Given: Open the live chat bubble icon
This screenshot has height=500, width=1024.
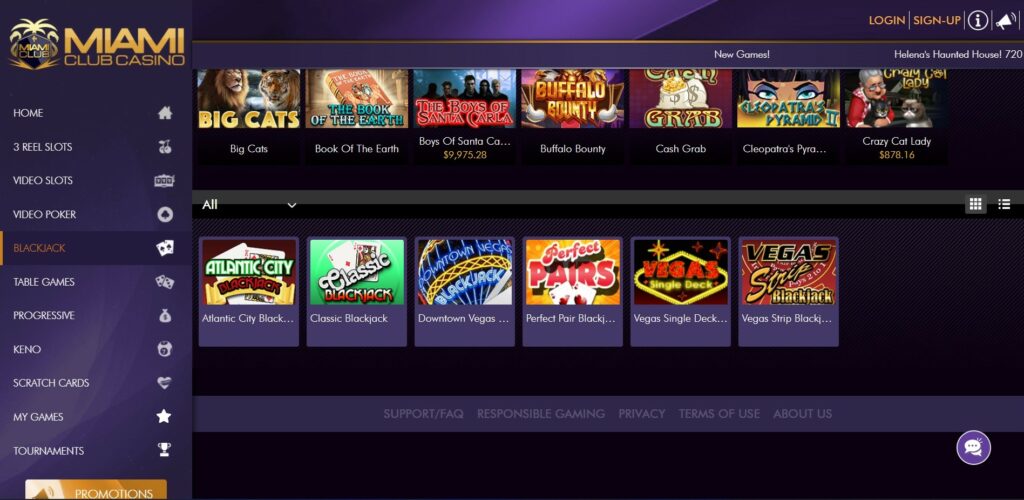Looking at the screenshot, I should [974, 448].
